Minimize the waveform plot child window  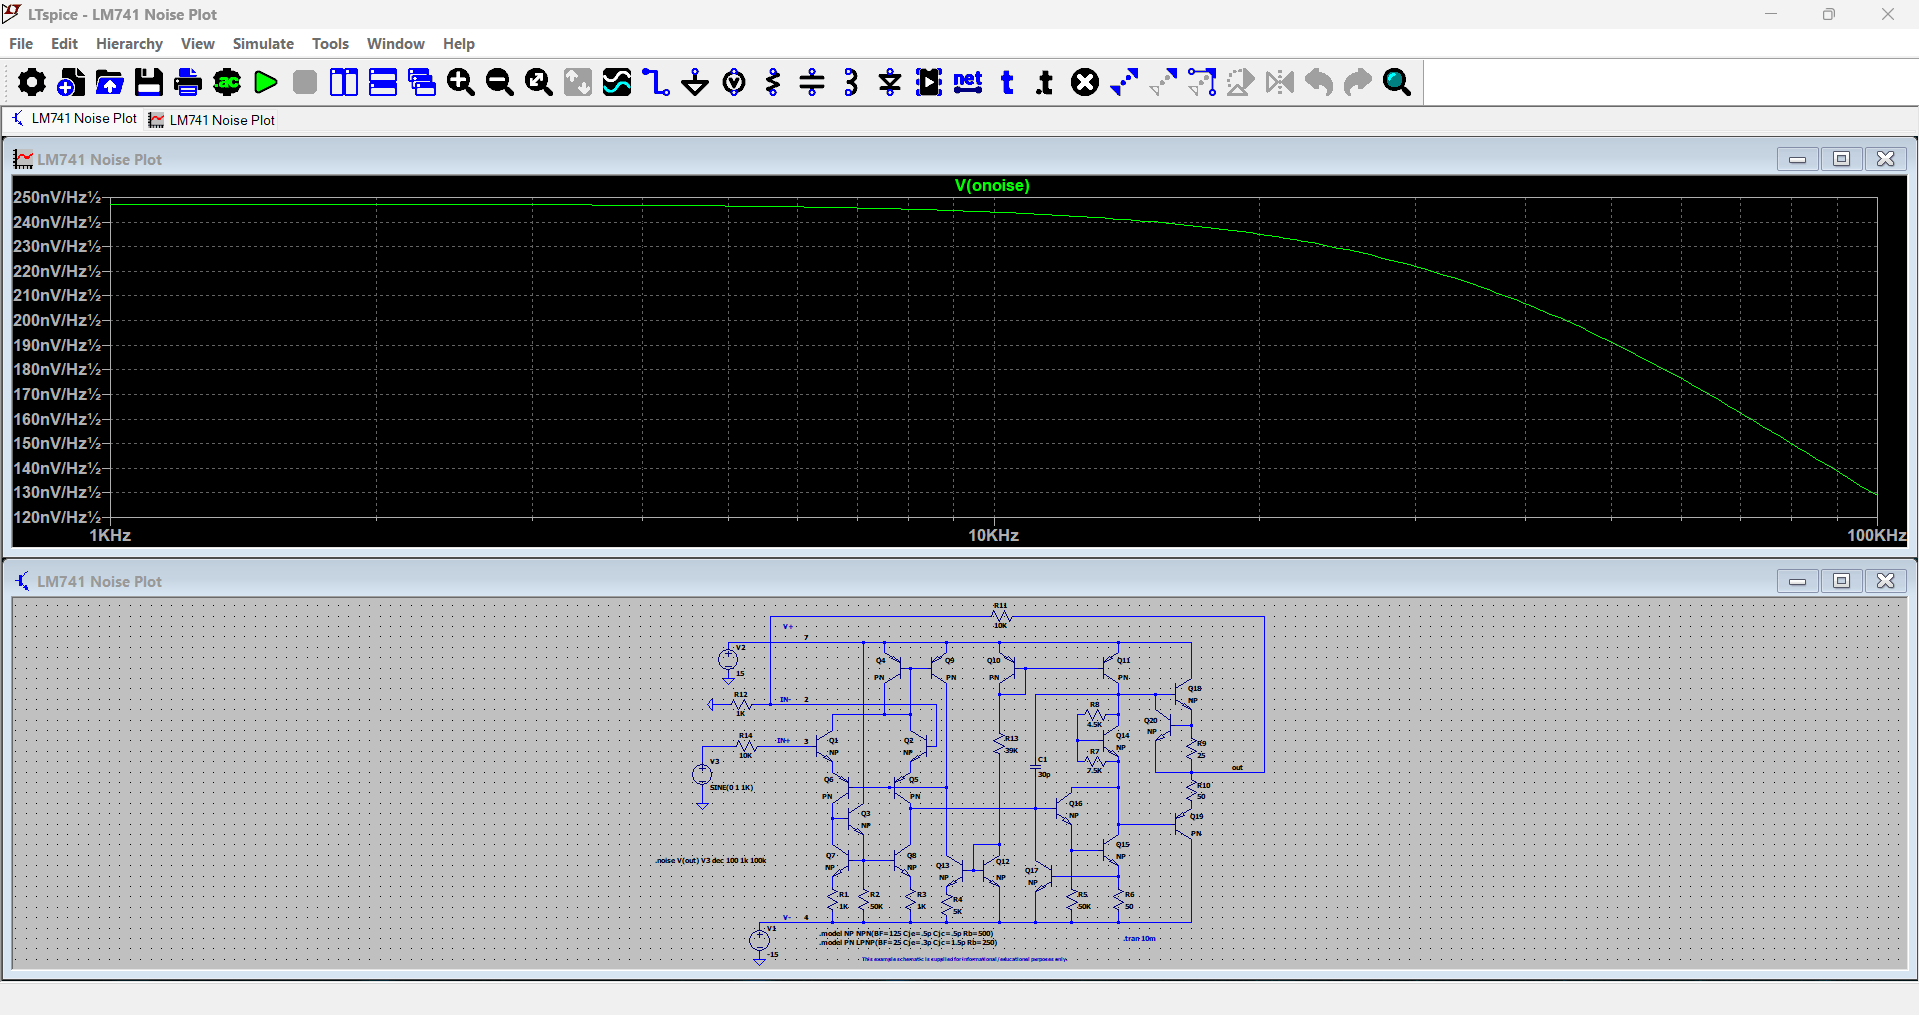pyautogui.click(x=1797, y=160)
